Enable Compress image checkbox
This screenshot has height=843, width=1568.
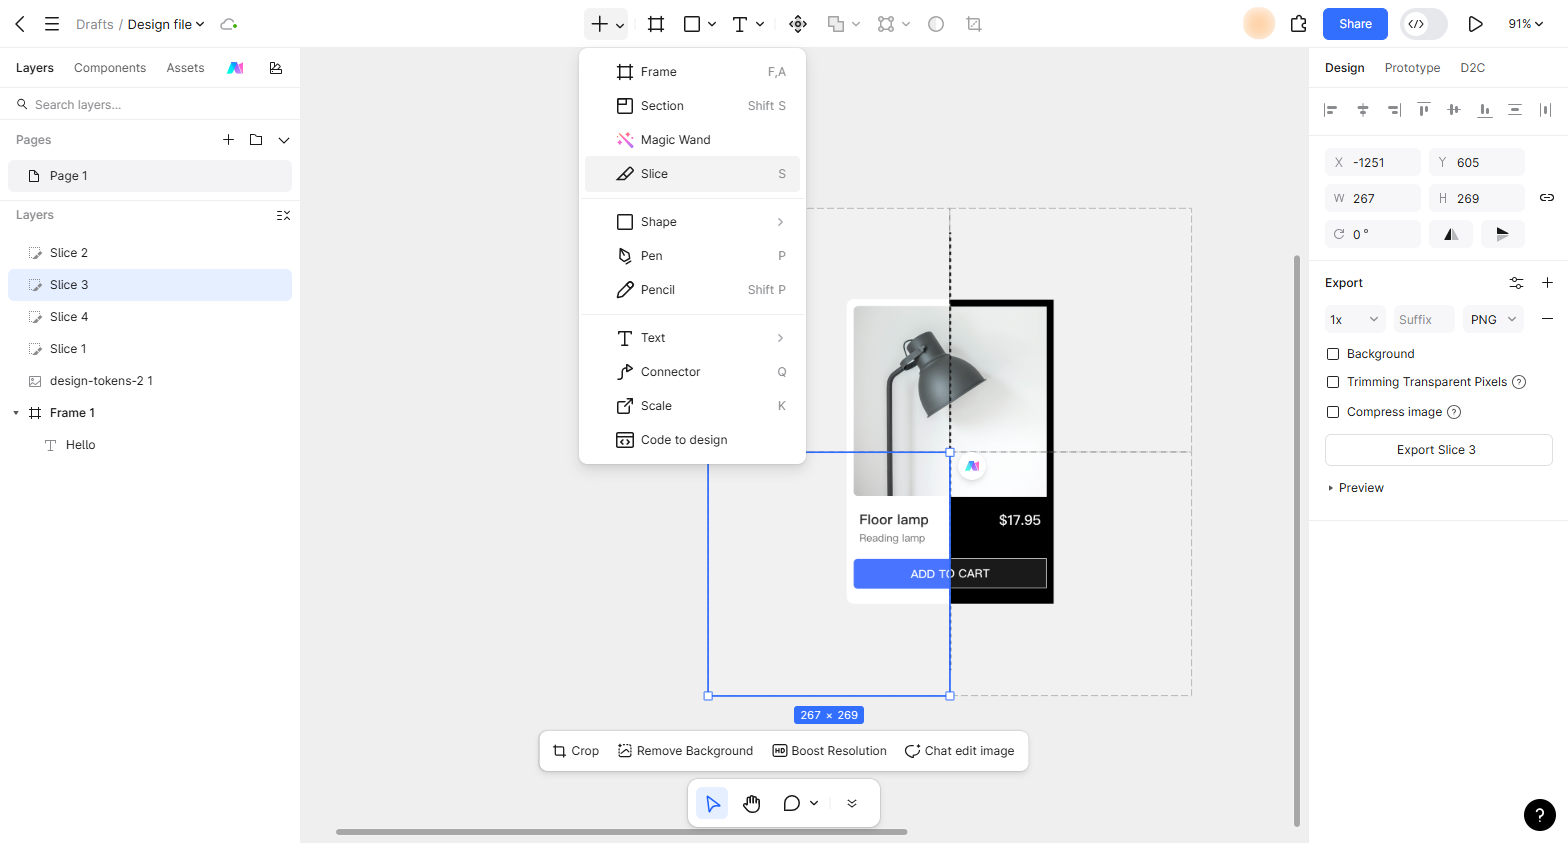(1333, 412)
